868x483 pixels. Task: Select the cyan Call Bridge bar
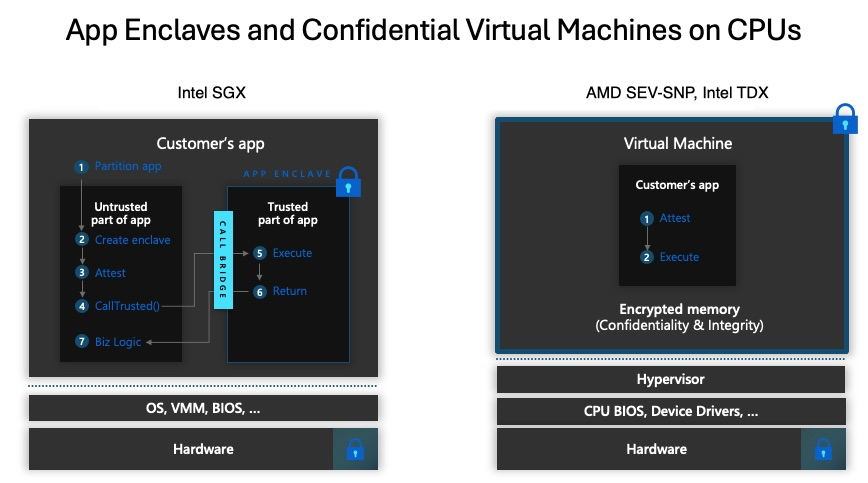[222, 260]
